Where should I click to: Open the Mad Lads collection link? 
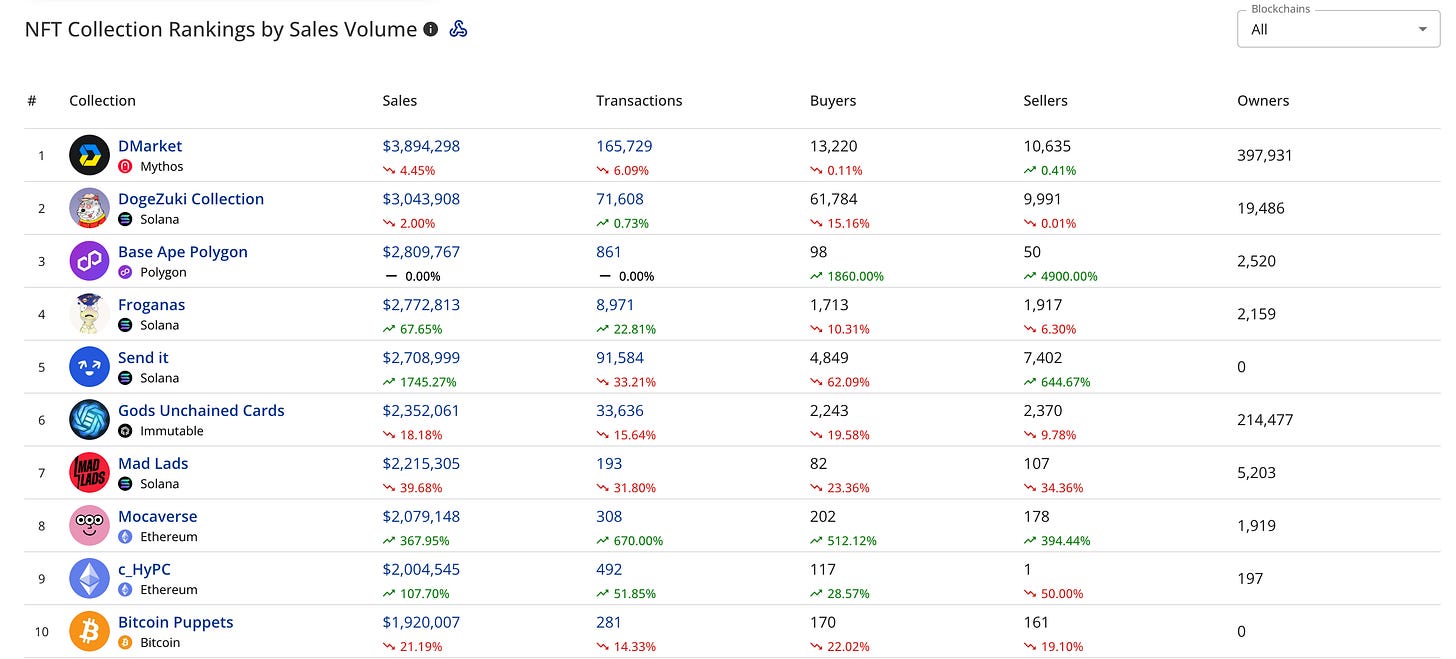coord(153,464)
